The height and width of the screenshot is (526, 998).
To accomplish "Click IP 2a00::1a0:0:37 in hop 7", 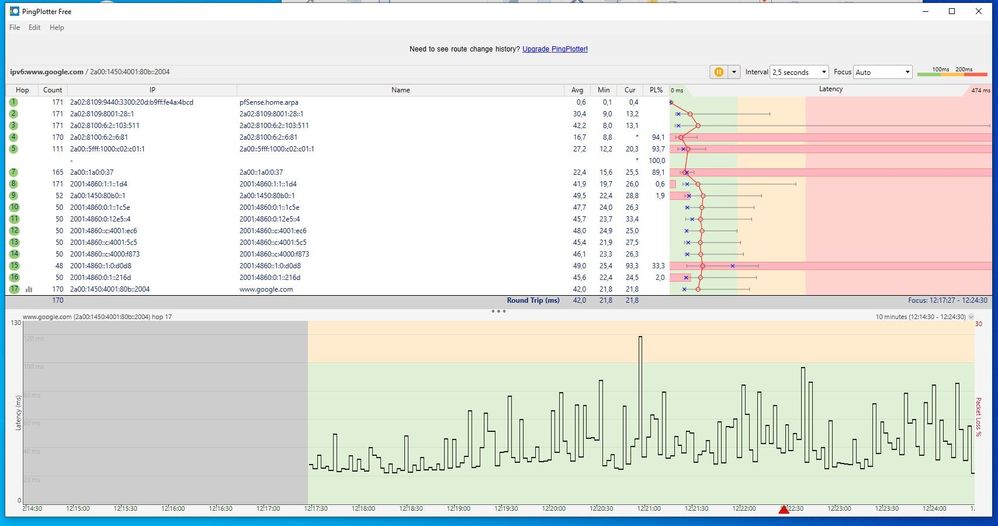I will tap(92, 172).
